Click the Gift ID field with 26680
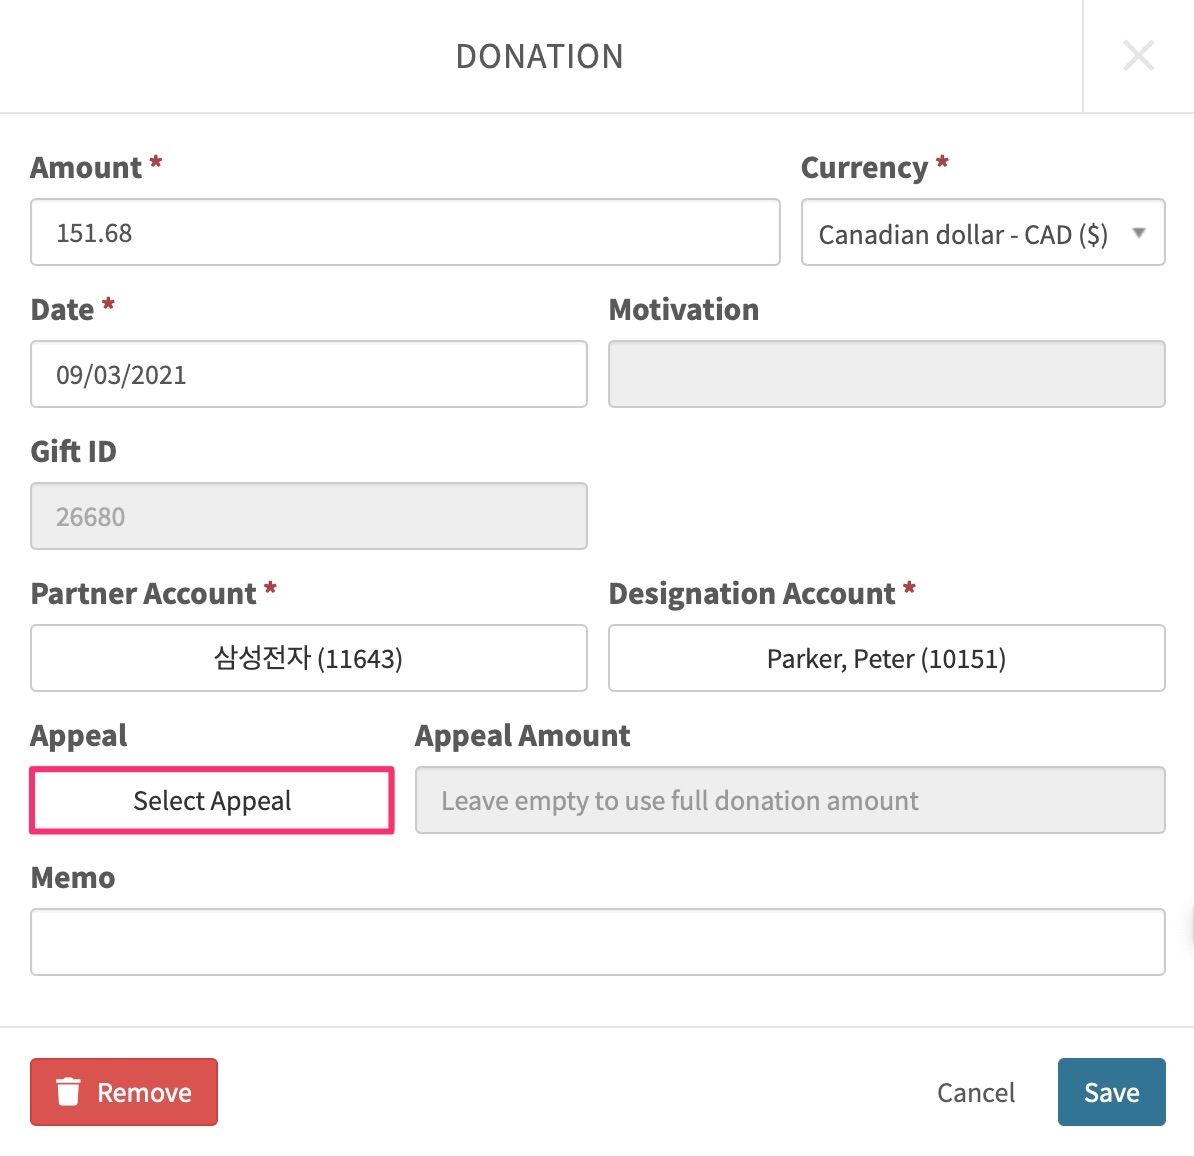The height and width of the screenshot is (1156, 1194). point(308,516)
